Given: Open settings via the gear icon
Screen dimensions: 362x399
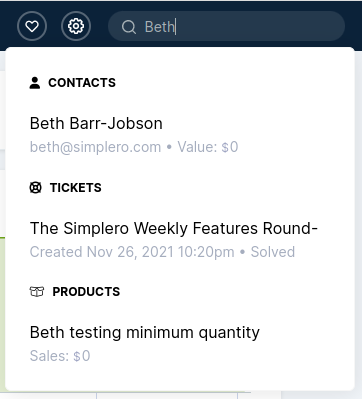Looking at the screenshot, I should (76, 26).
